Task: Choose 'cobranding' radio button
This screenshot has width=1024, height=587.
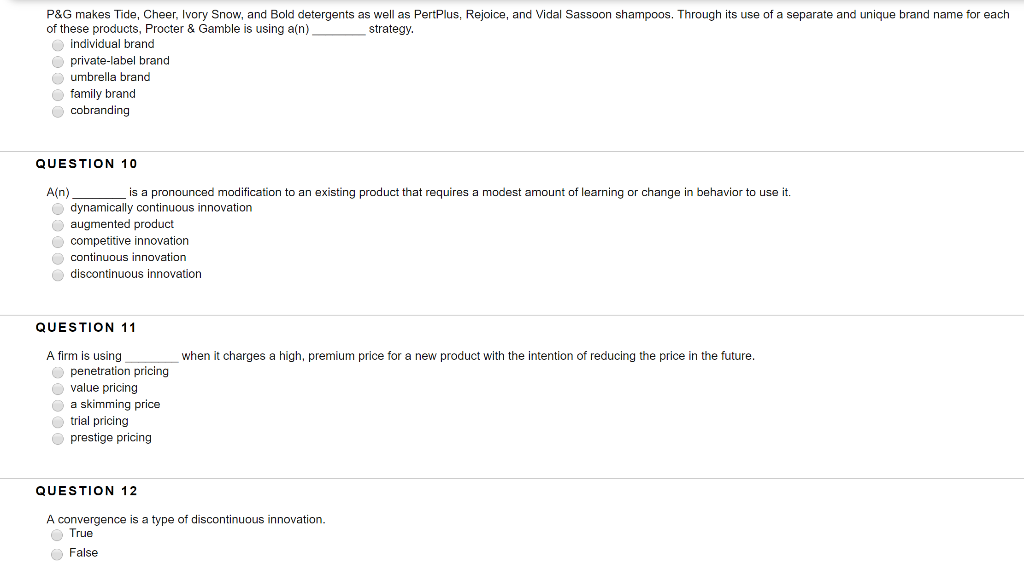Action: coord(58,112)
